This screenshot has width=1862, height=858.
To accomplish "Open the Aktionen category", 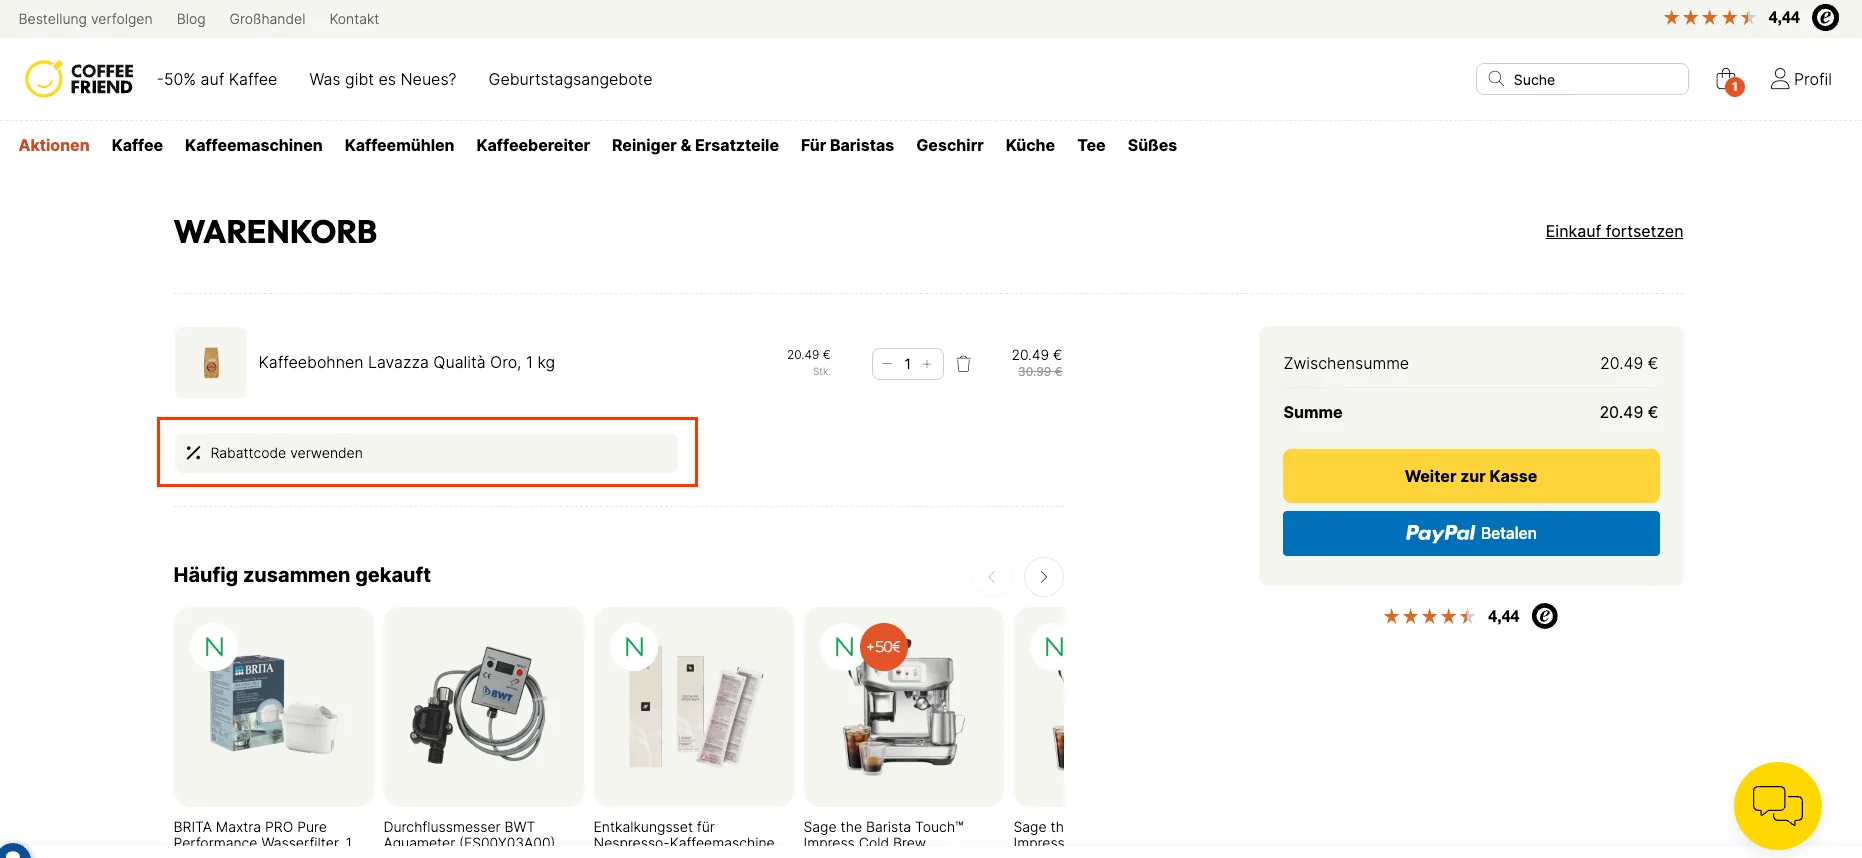I will (54, 145).
